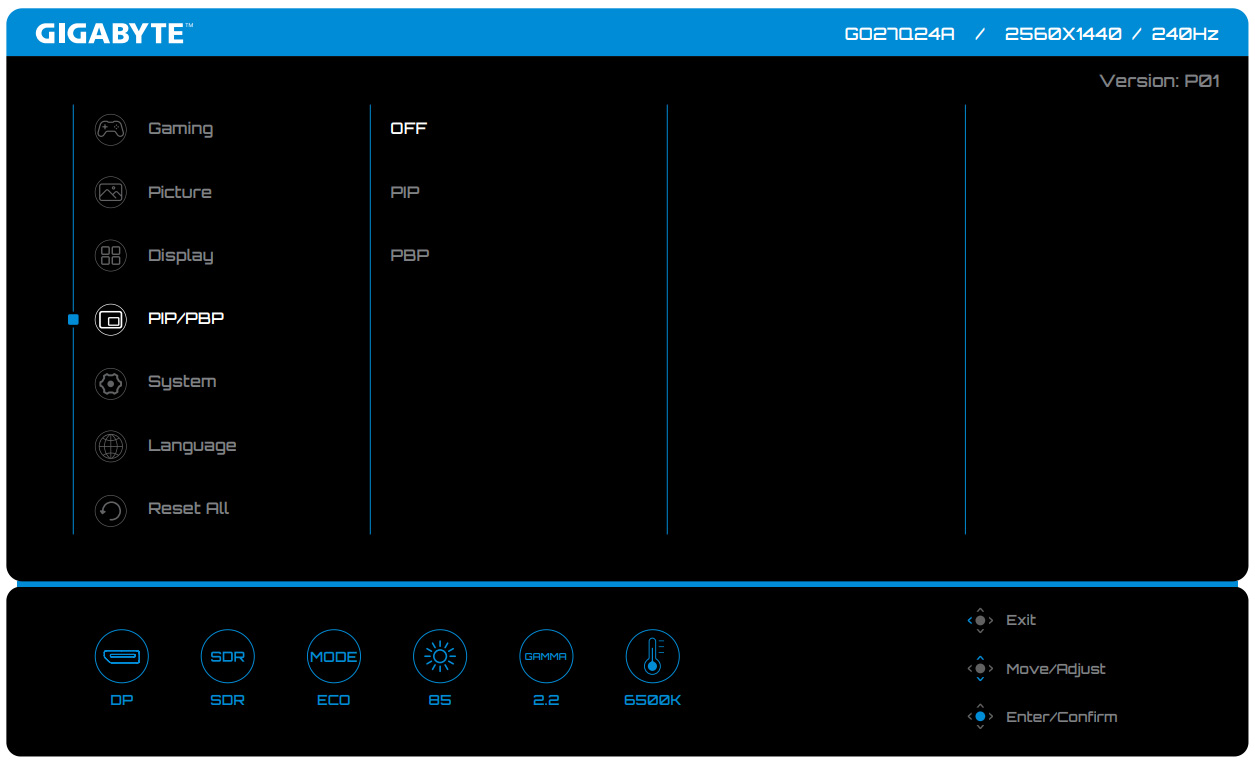Click the Move/Adjust hint label
This screenshot has width=1255, height=764.
pyautogui.click(x=1056, y=669)
